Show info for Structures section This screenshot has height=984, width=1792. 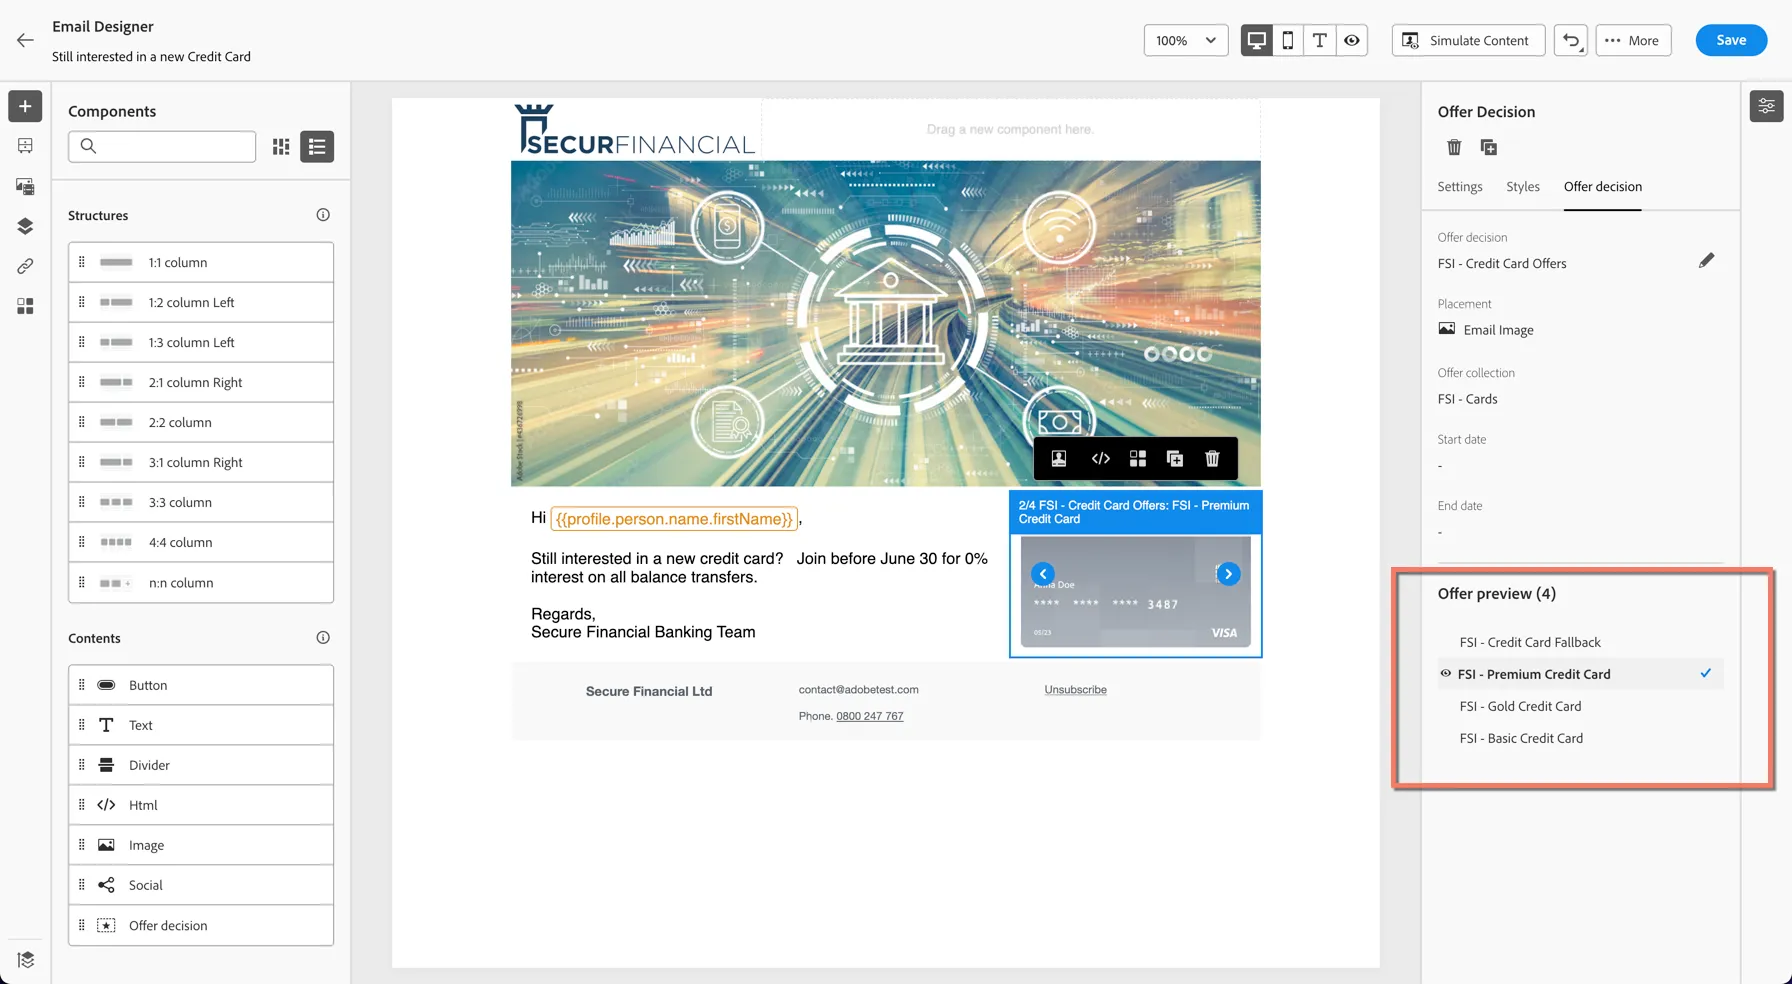click(x=323, y=215)
